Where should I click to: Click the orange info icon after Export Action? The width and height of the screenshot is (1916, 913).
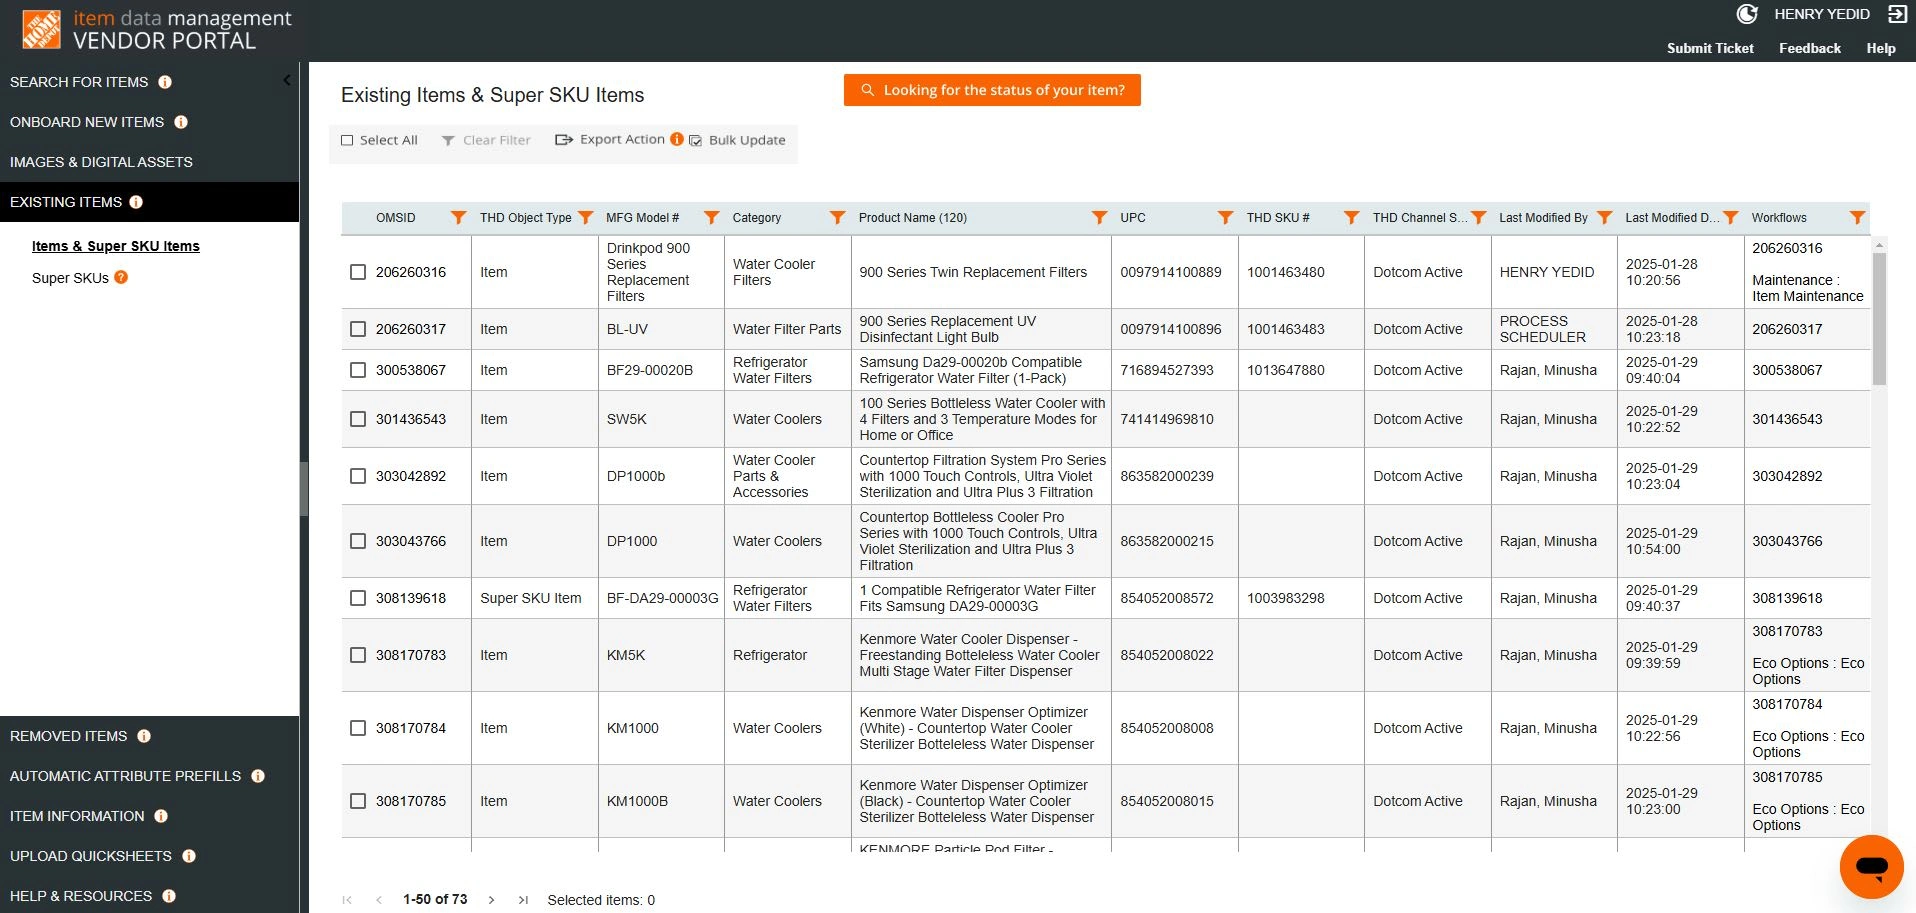tap(677, 139)
